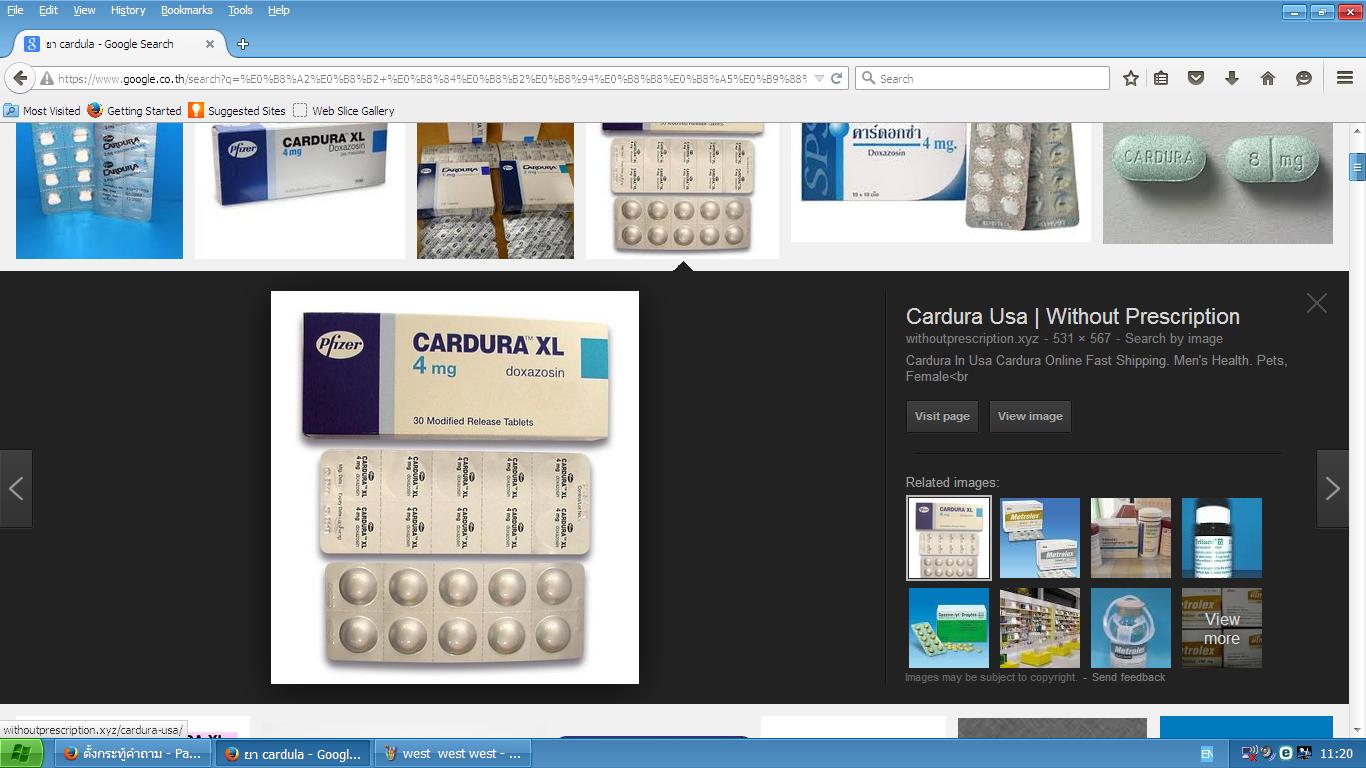The height and width of the screenshot is (768, 1366).
Task: Open the Tools menu
Action: [x=240, y=10]
